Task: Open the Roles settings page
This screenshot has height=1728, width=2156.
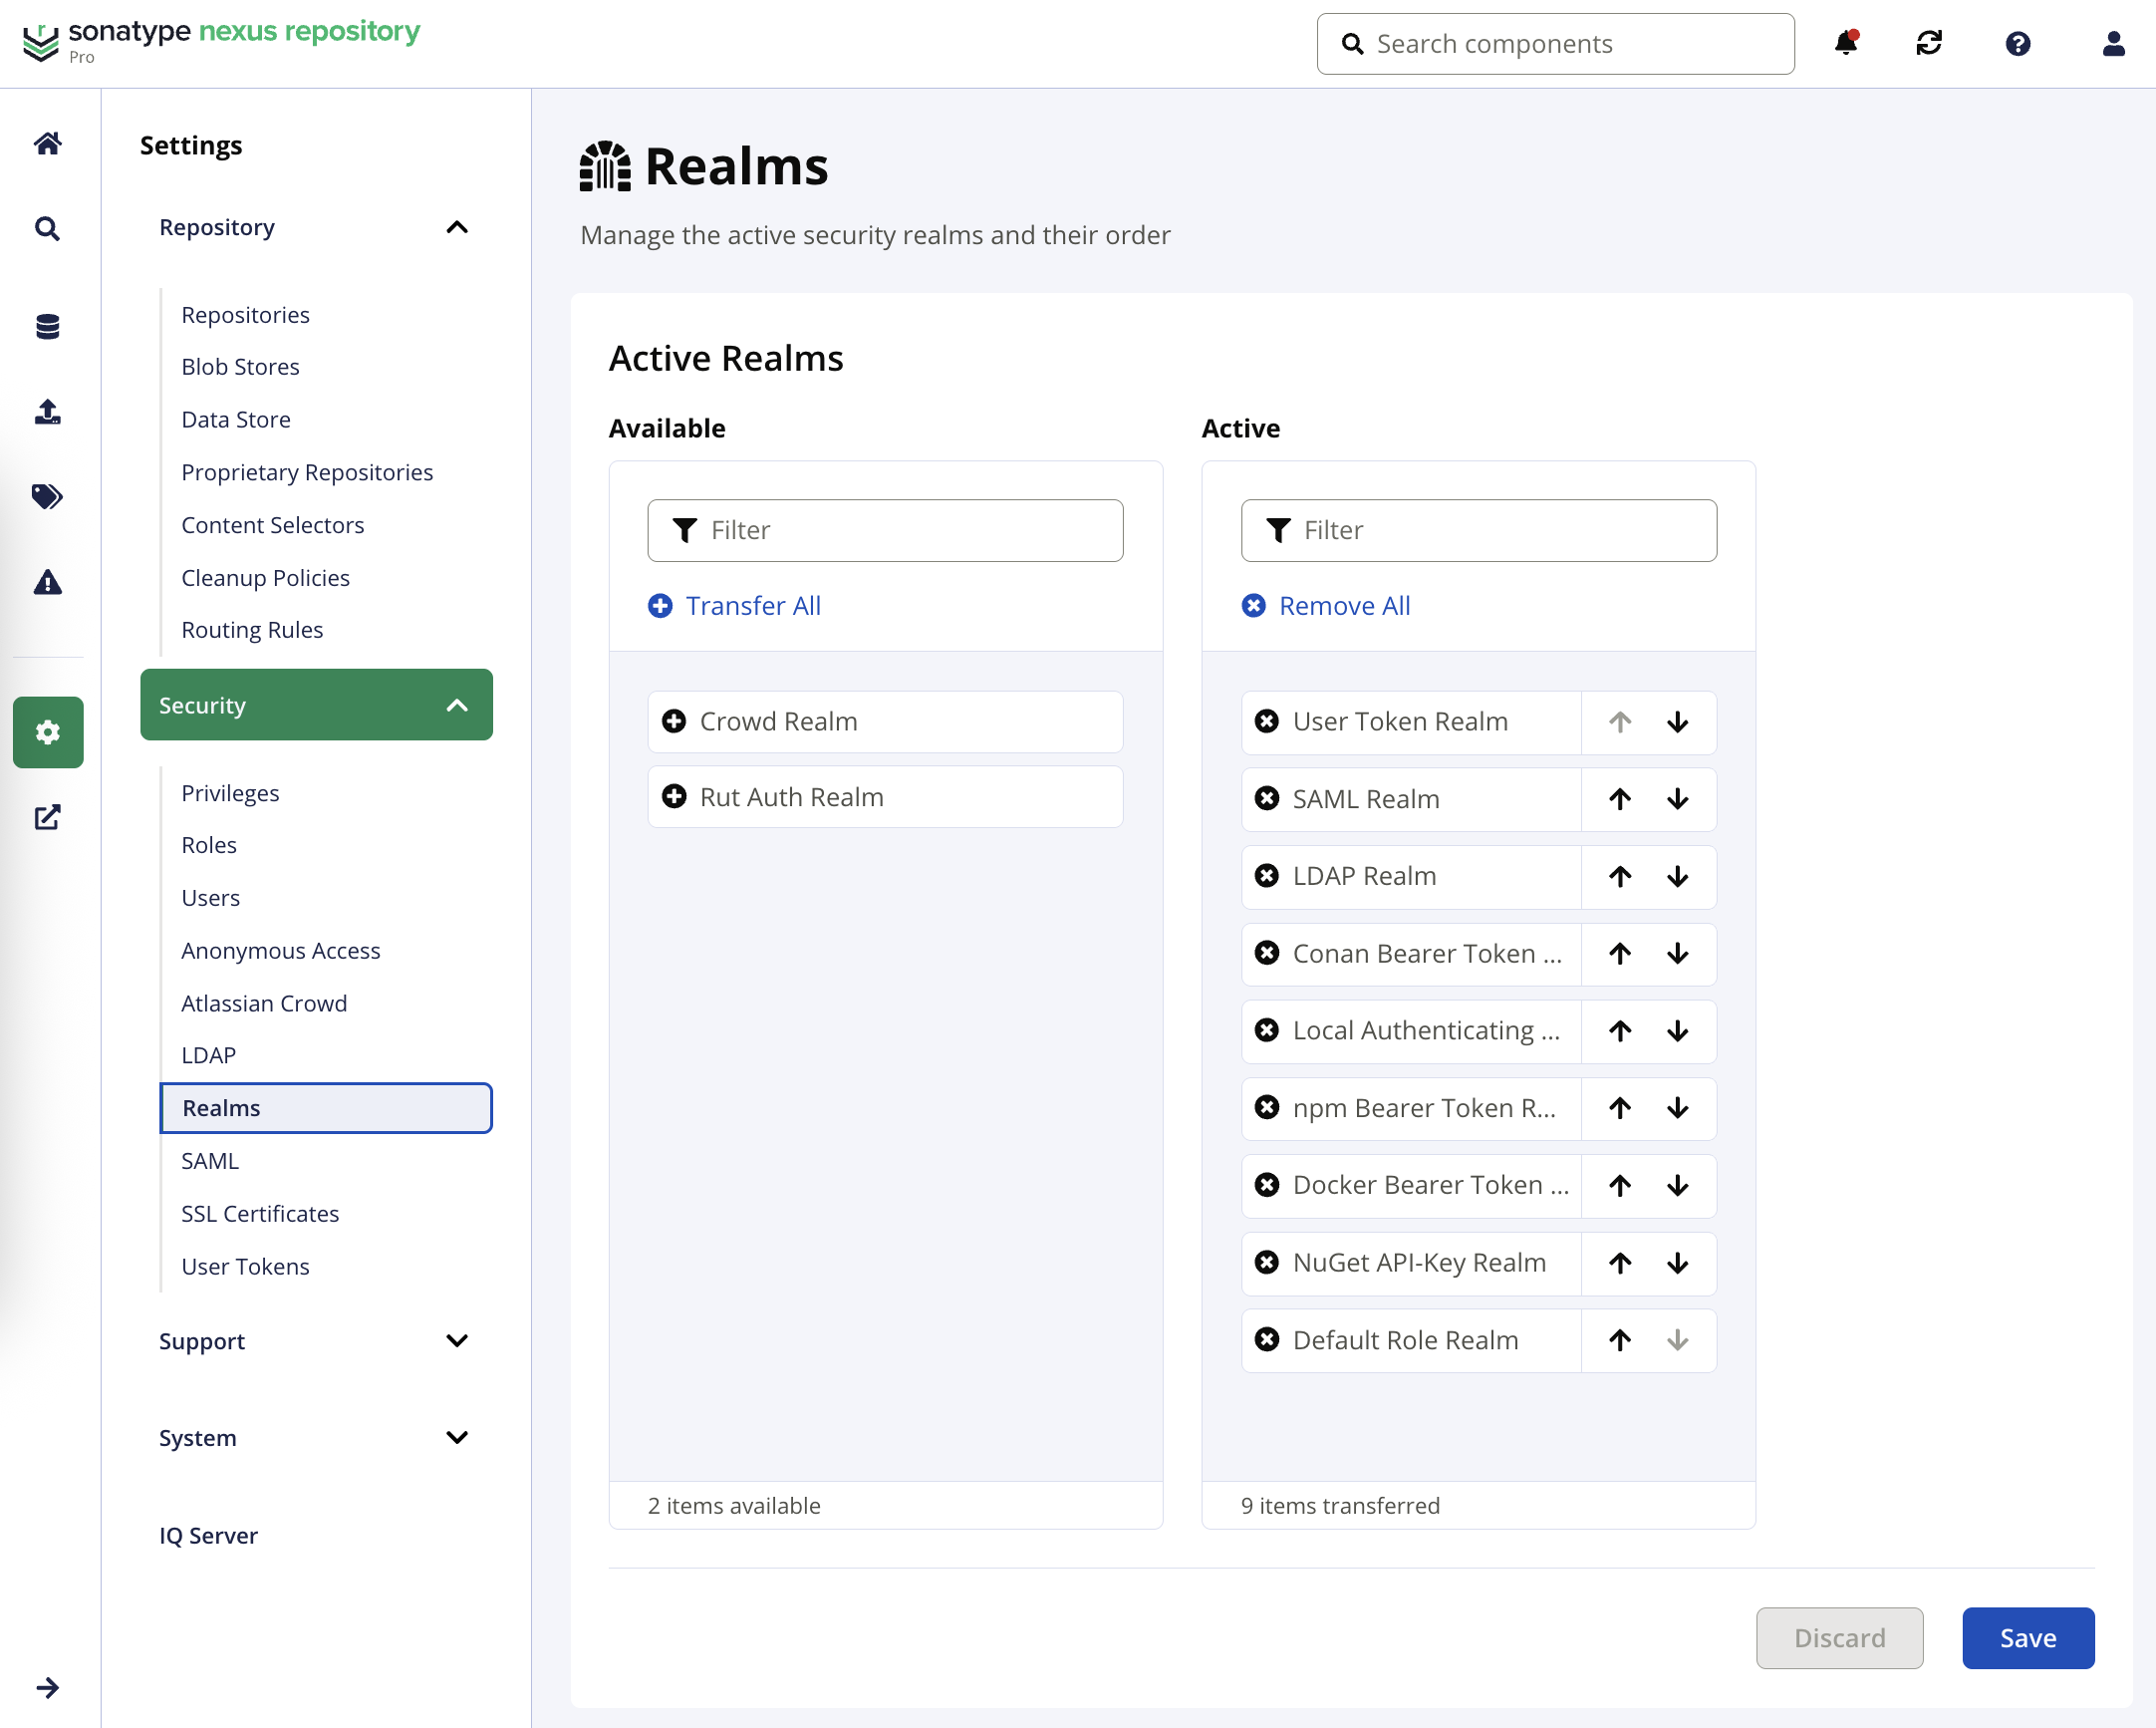Action: pos(209,845)
